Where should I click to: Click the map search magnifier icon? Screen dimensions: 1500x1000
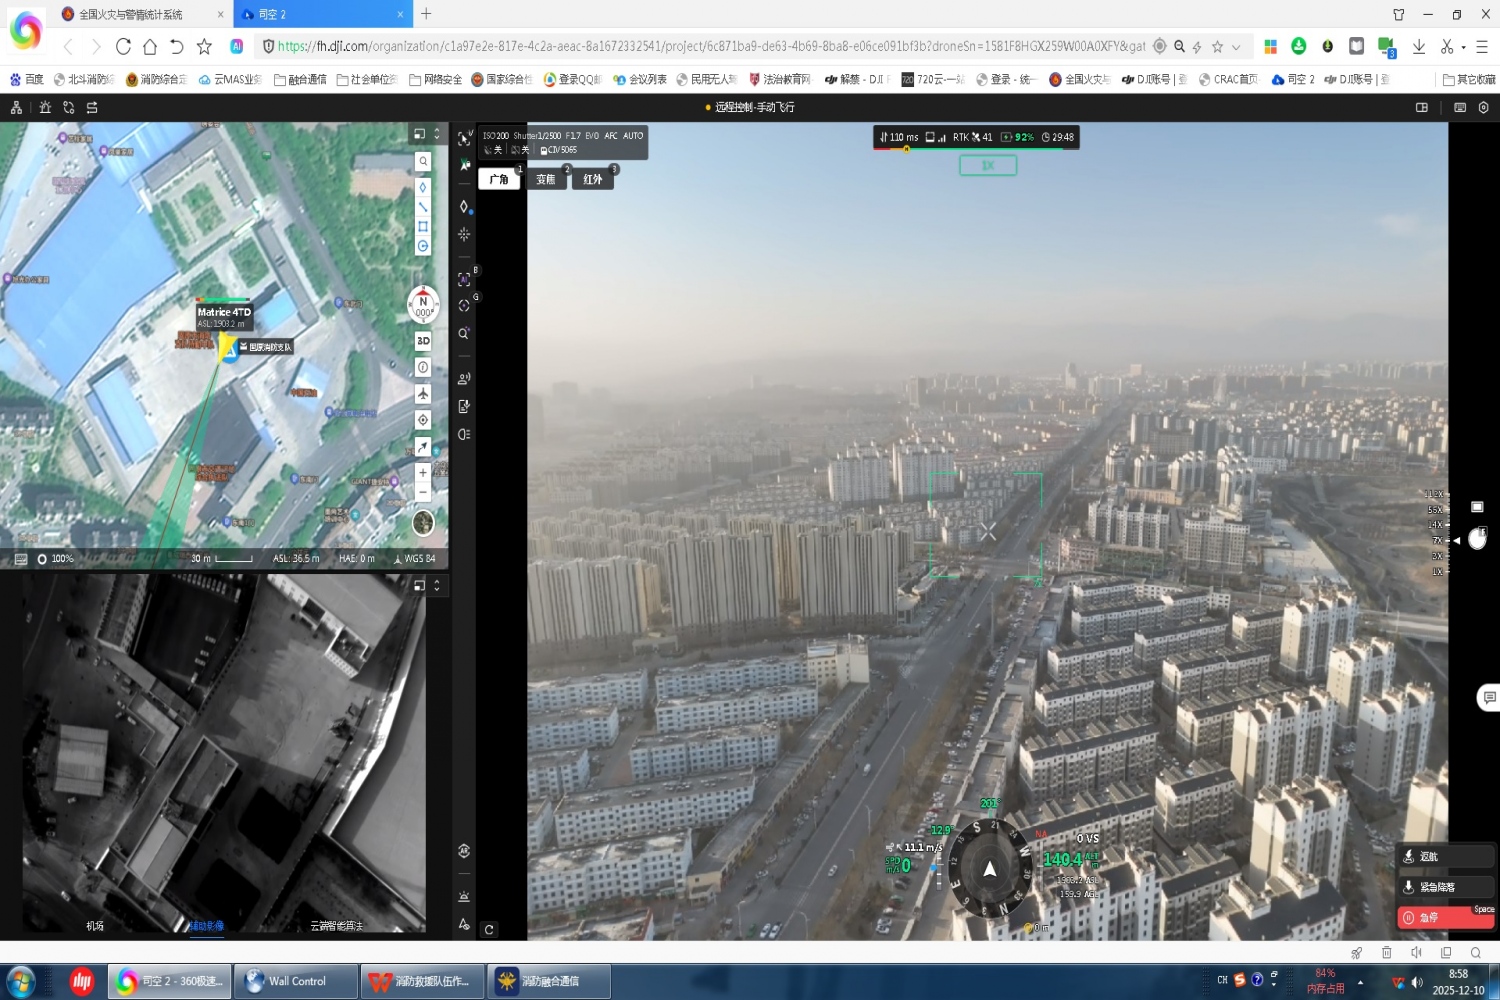pyautogui.click(x=423, y=162)
